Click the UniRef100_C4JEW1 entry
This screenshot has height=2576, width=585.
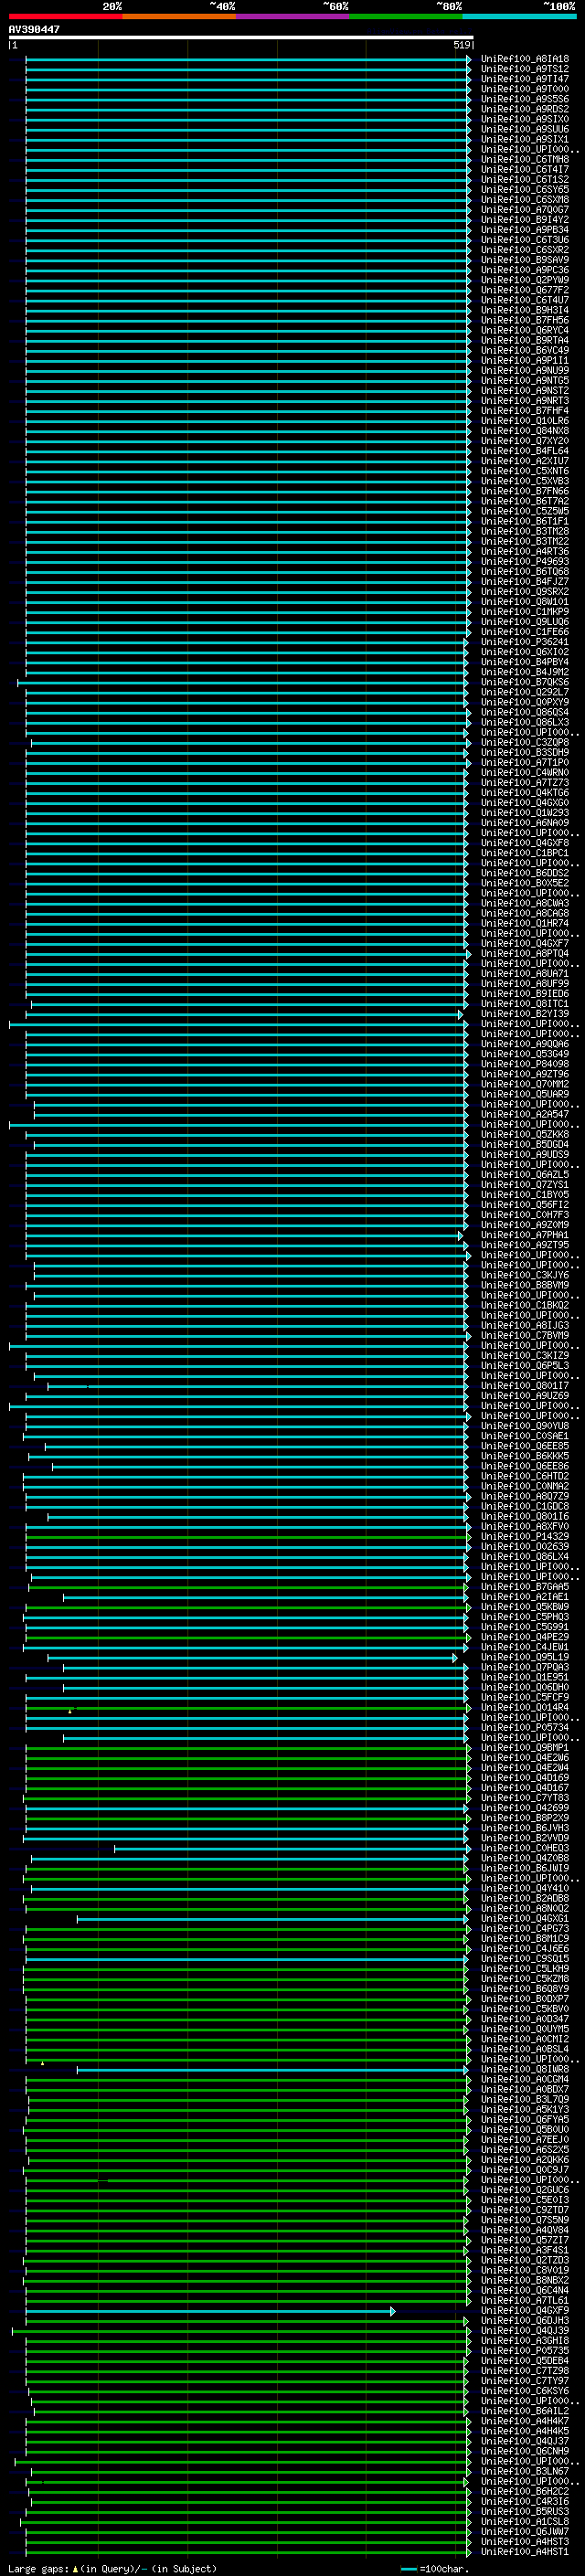click(525, 1647)
